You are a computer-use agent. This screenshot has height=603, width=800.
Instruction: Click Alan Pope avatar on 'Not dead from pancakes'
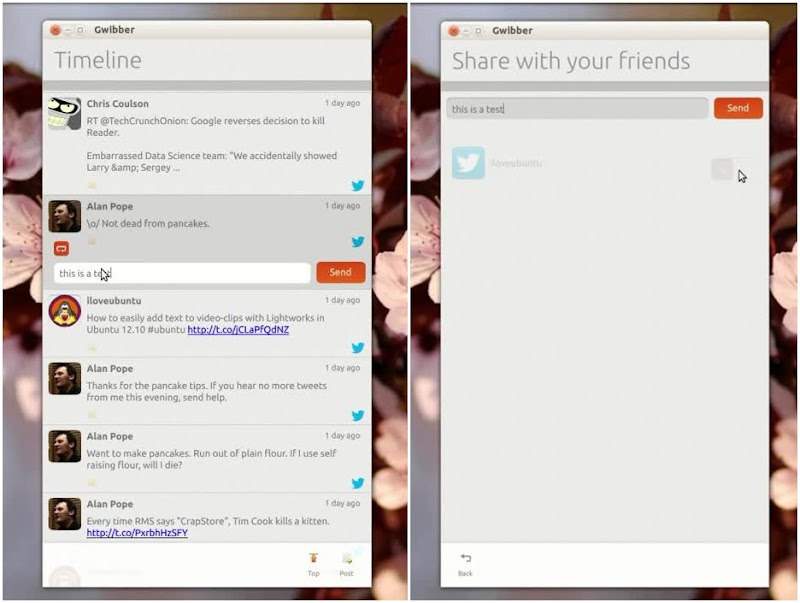65,216
